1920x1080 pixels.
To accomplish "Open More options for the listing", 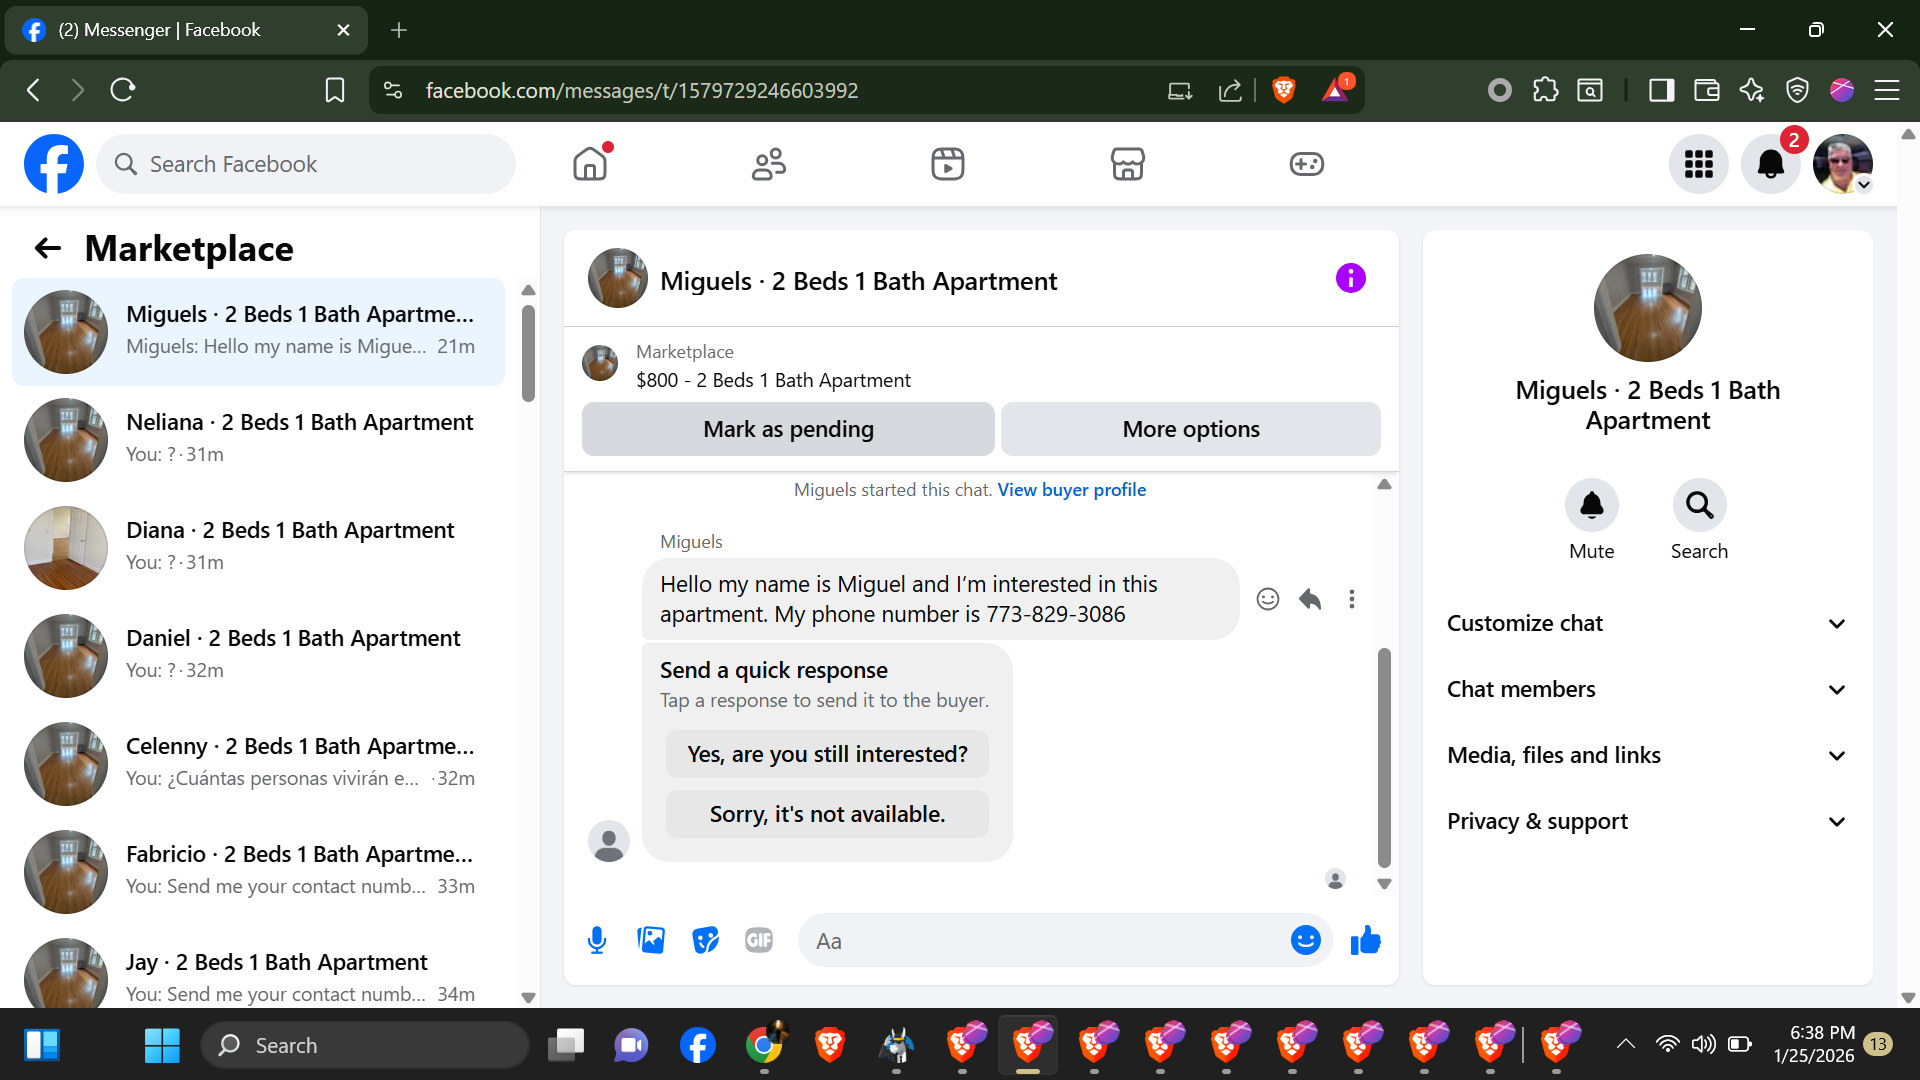I will click(x=1190, y=429).
